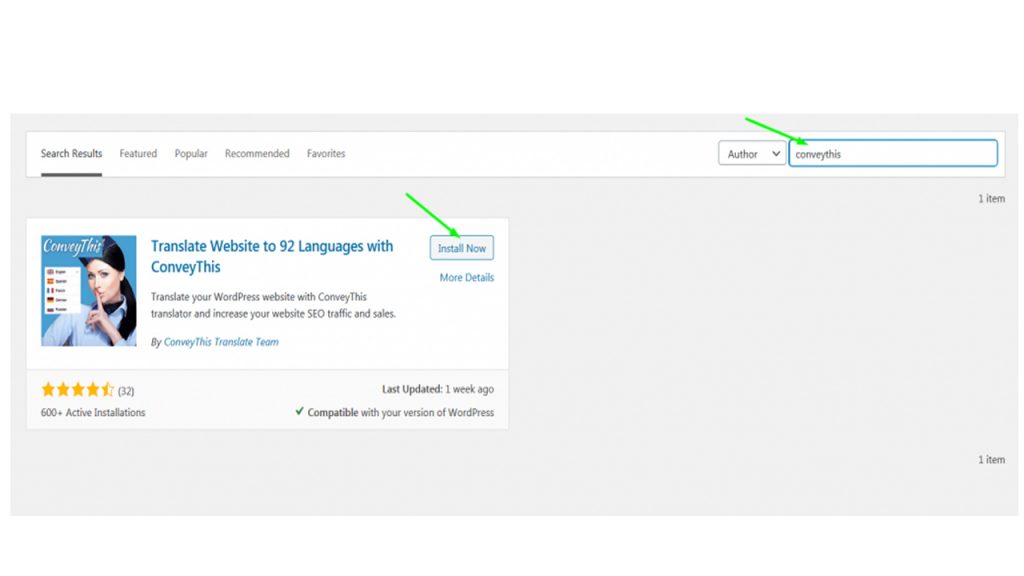Click the plugin search field containing conveythis
This screenshot has width=1024, height=576.
click(893, 153)
